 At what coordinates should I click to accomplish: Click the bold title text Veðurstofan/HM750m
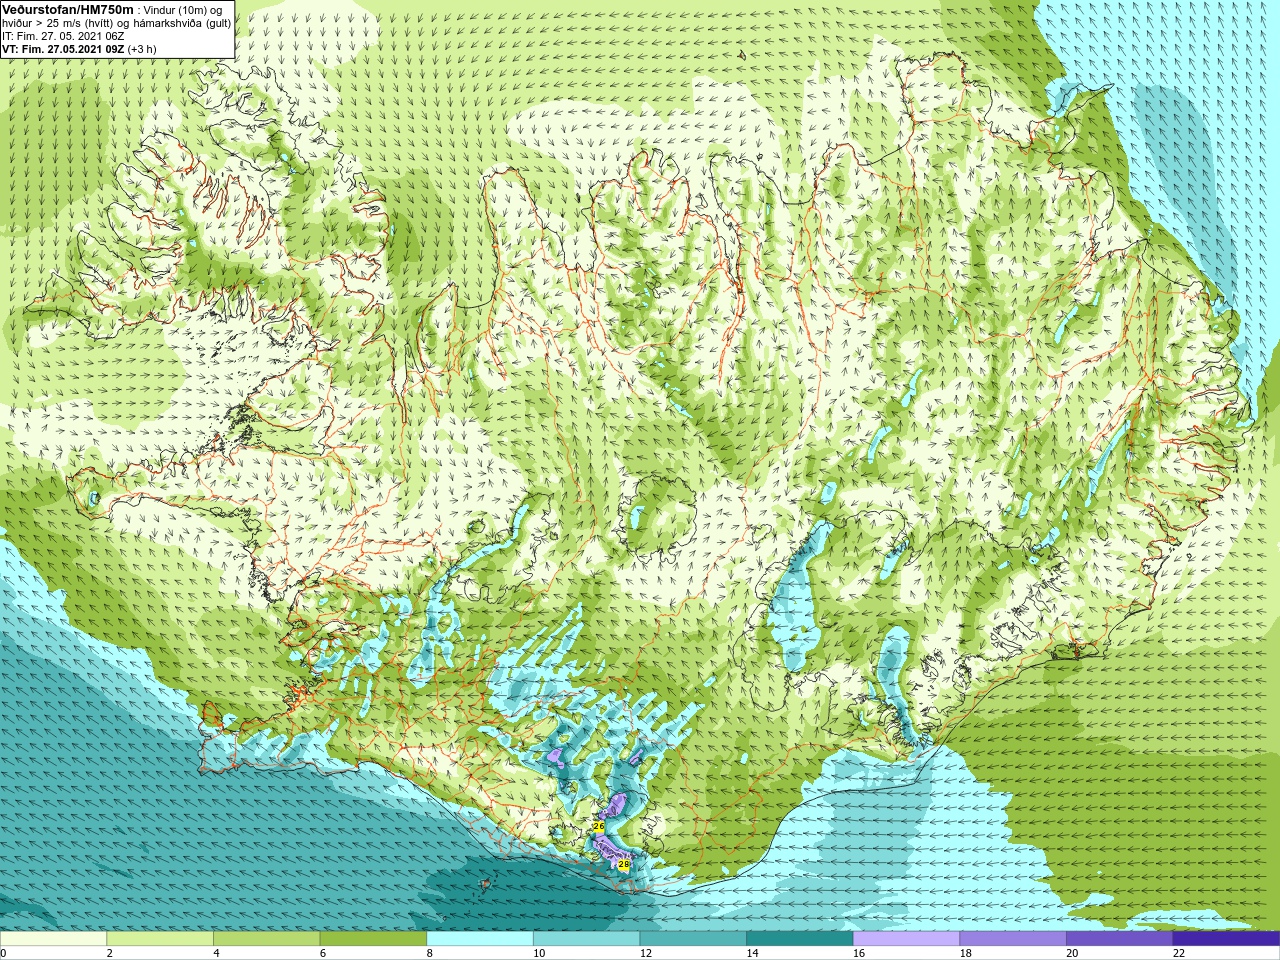[x=68, y=10]
